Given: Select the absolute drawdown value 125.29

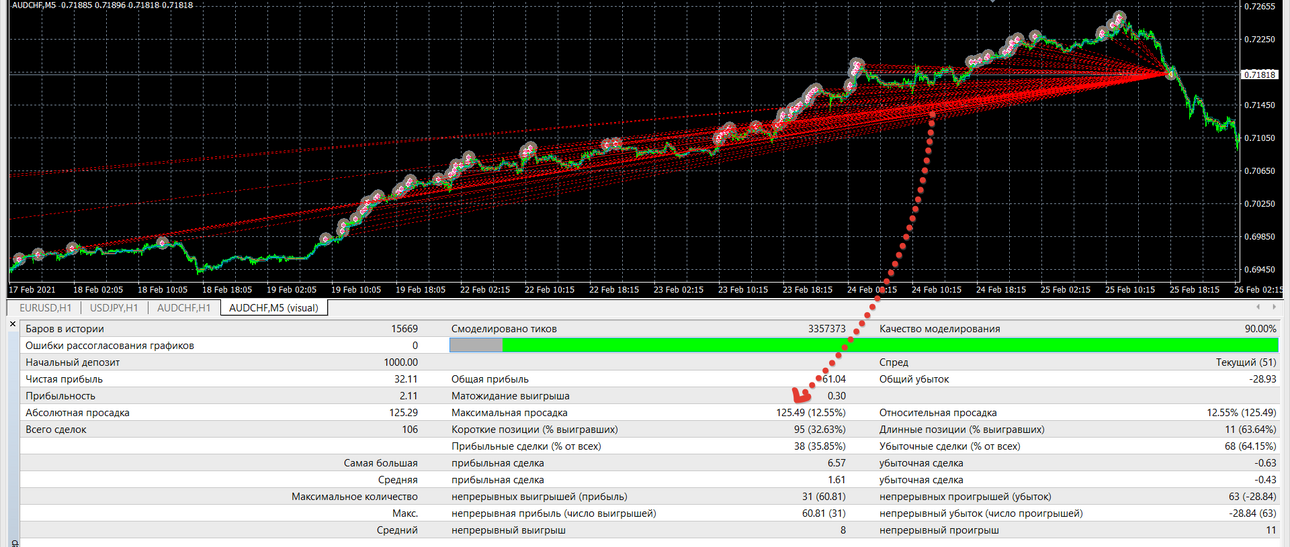Looking at the screenshot, I should 403,413.
